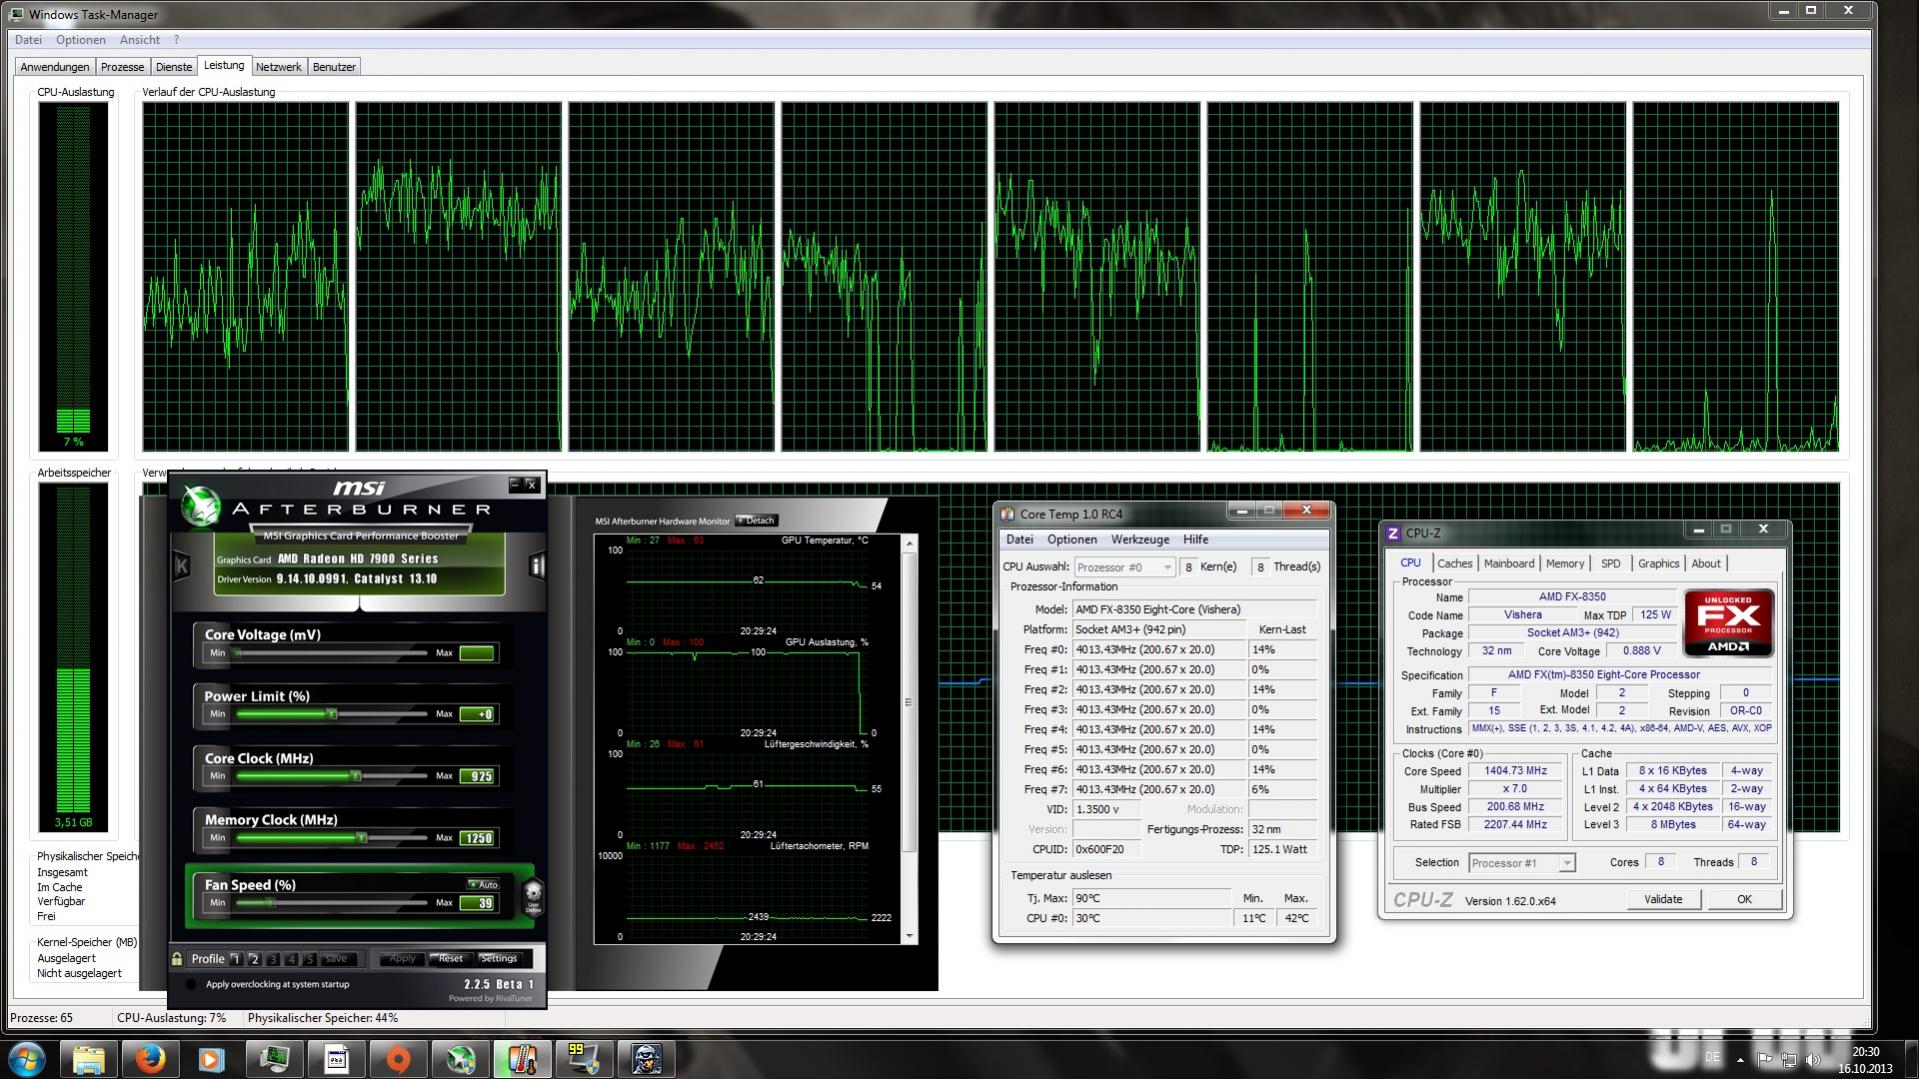This screenshot has width=1919, height=1079.
Task: Open the Origin taskbar icon
Action: coord(398,1059)
